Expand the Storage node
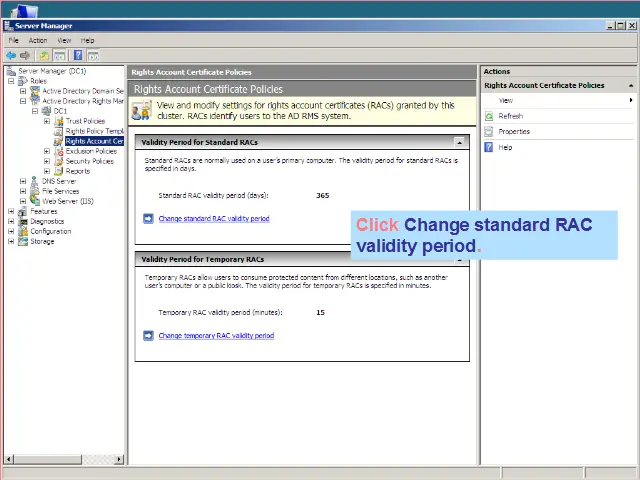 pyautogui.click(x=11, y=241)
